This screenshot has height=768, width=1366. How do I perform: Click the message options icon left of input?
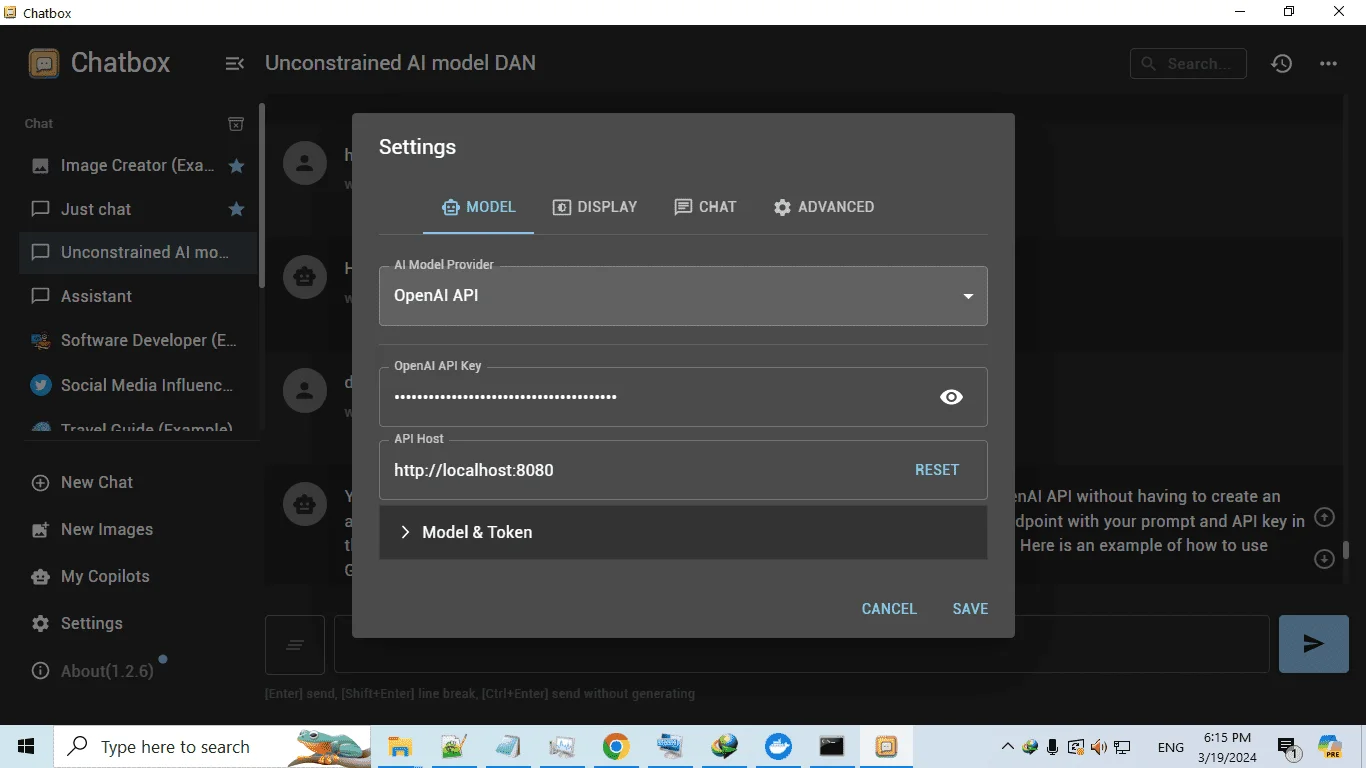coord(295,645)
